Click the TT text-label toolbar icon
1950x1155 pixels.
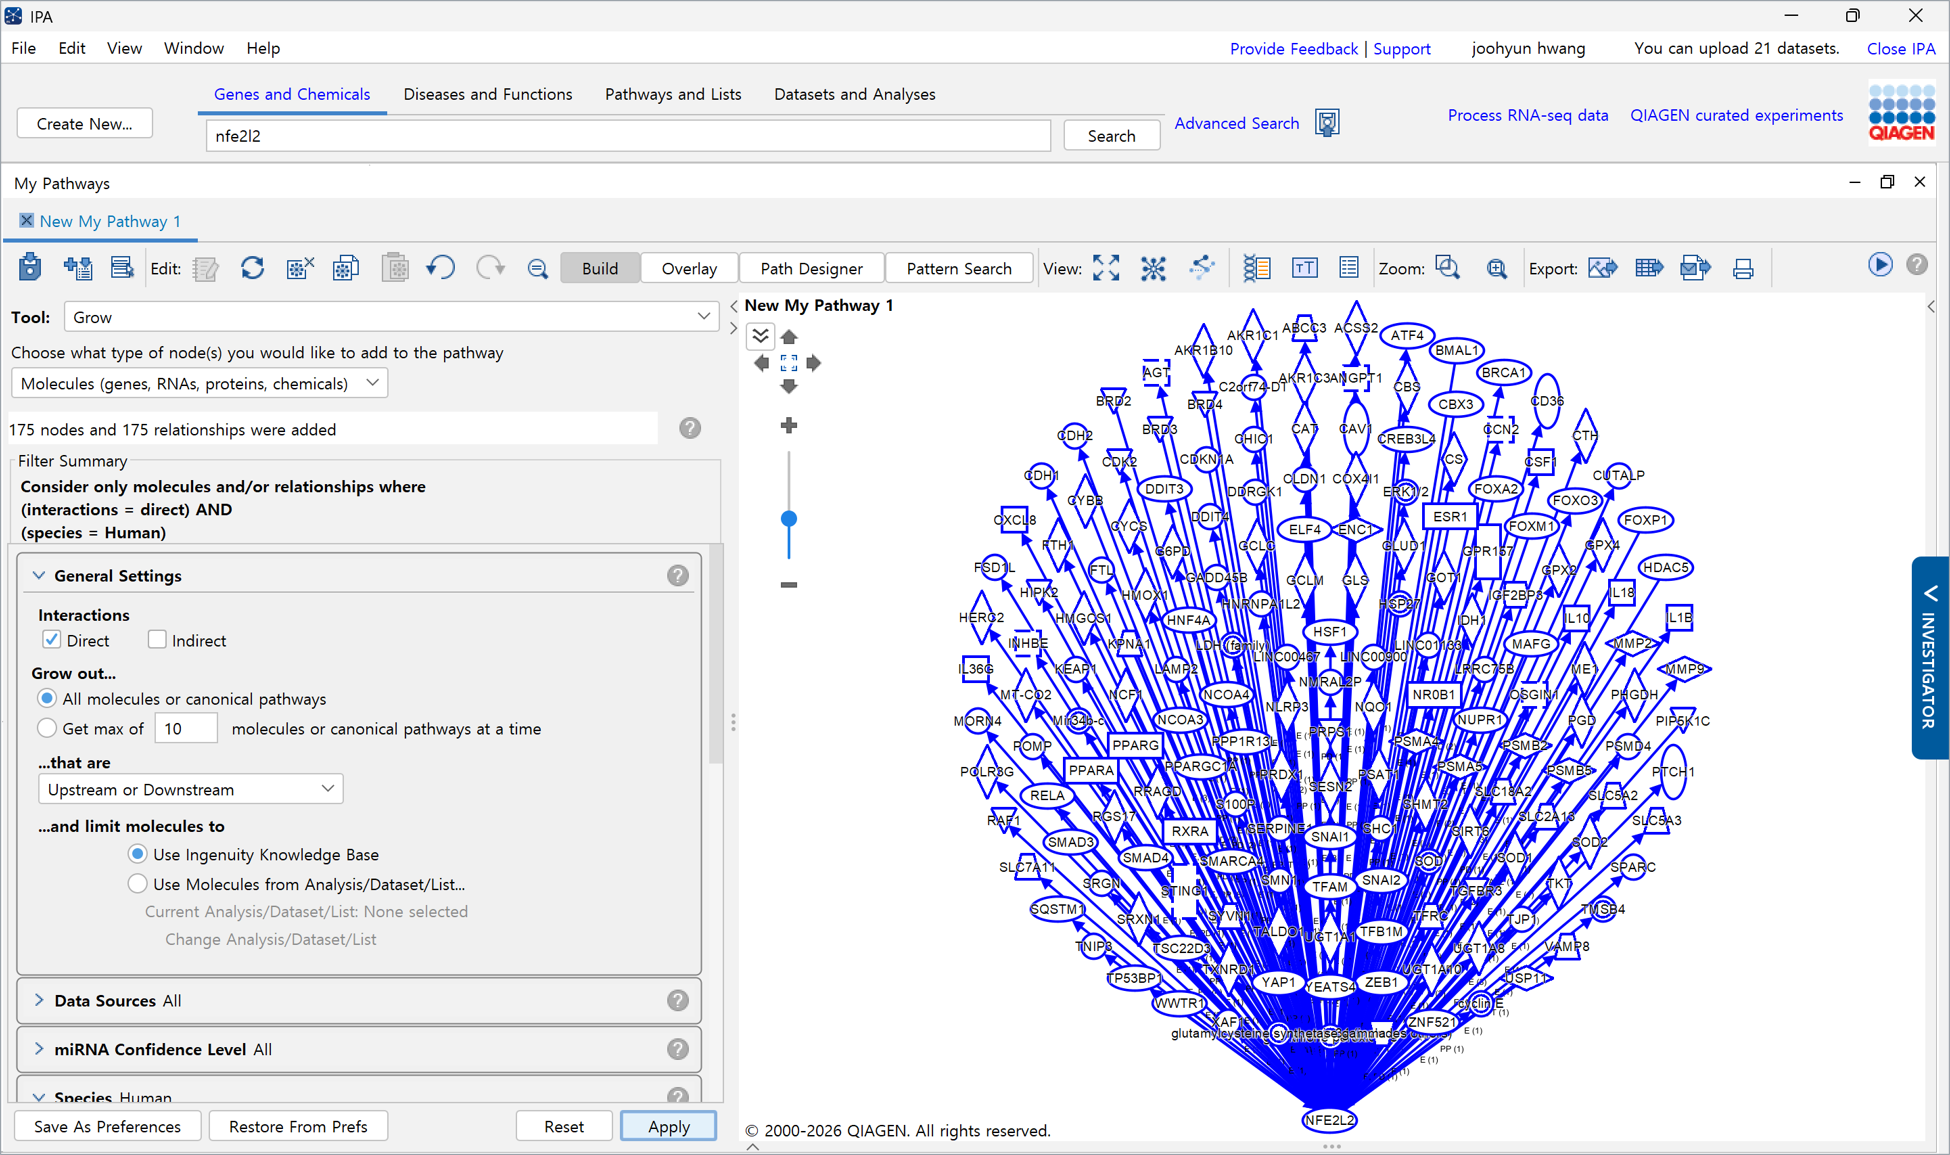1305,268
